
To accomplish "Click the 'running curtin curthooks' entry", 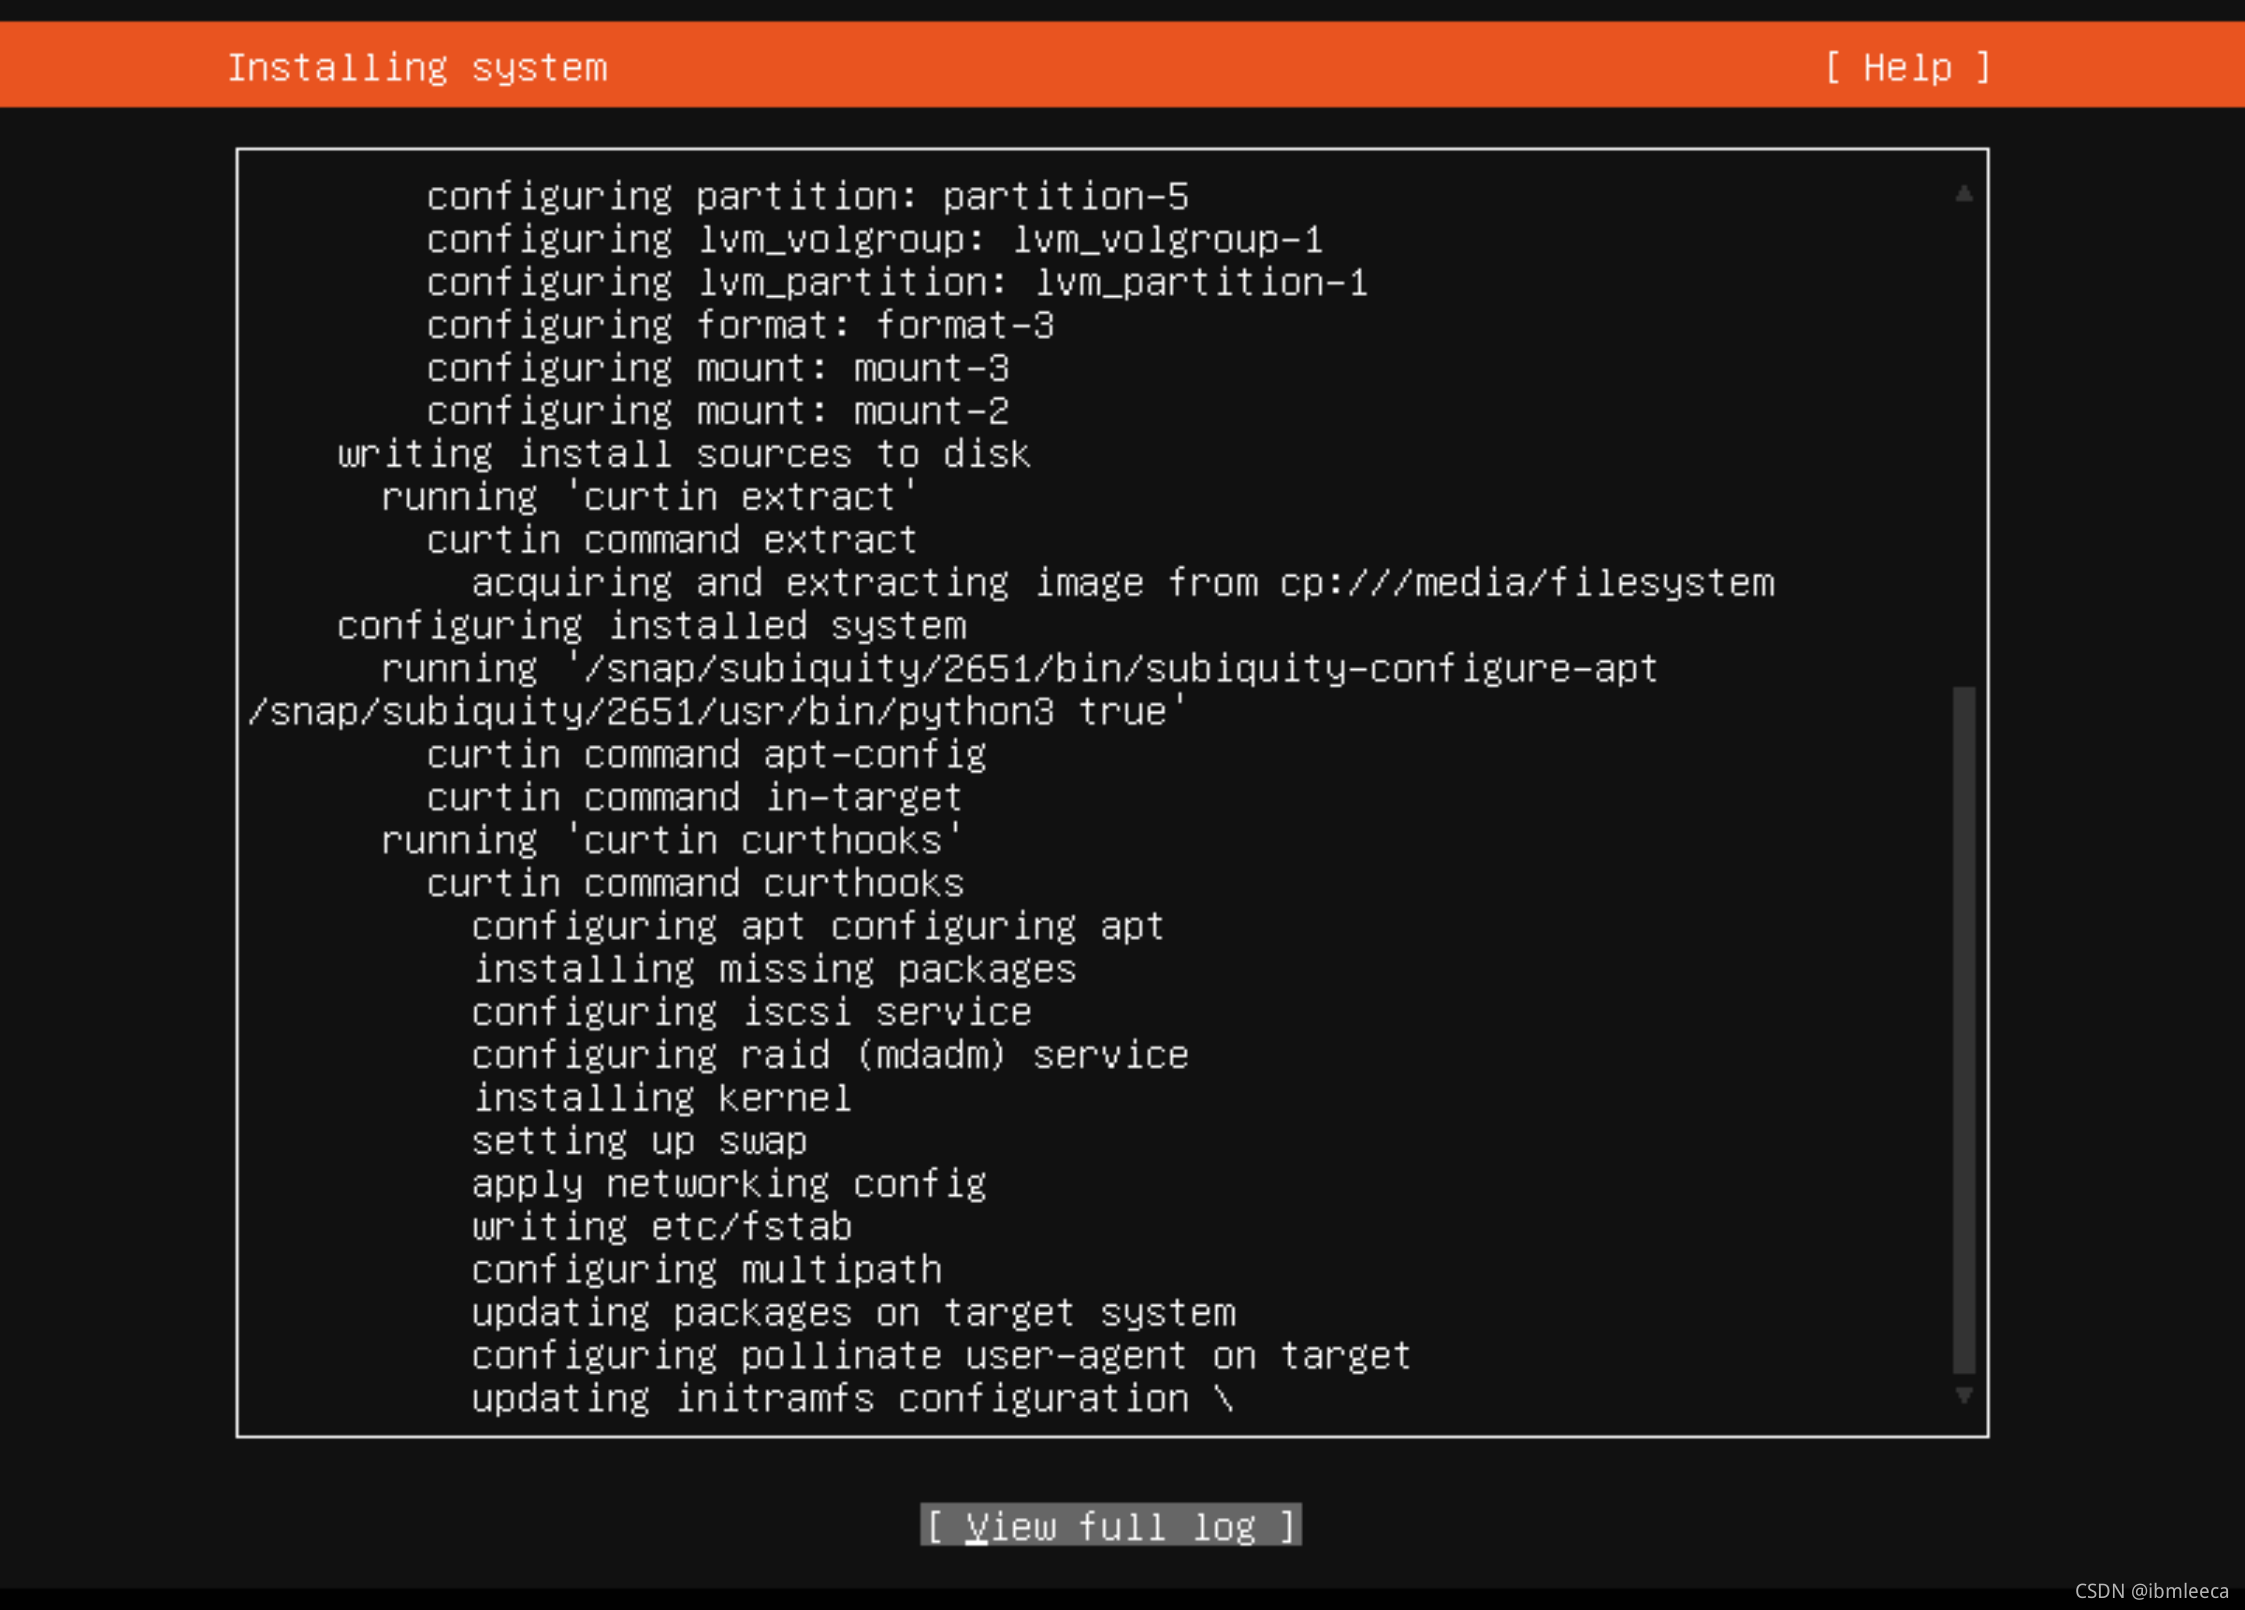I will pos(671,840).
